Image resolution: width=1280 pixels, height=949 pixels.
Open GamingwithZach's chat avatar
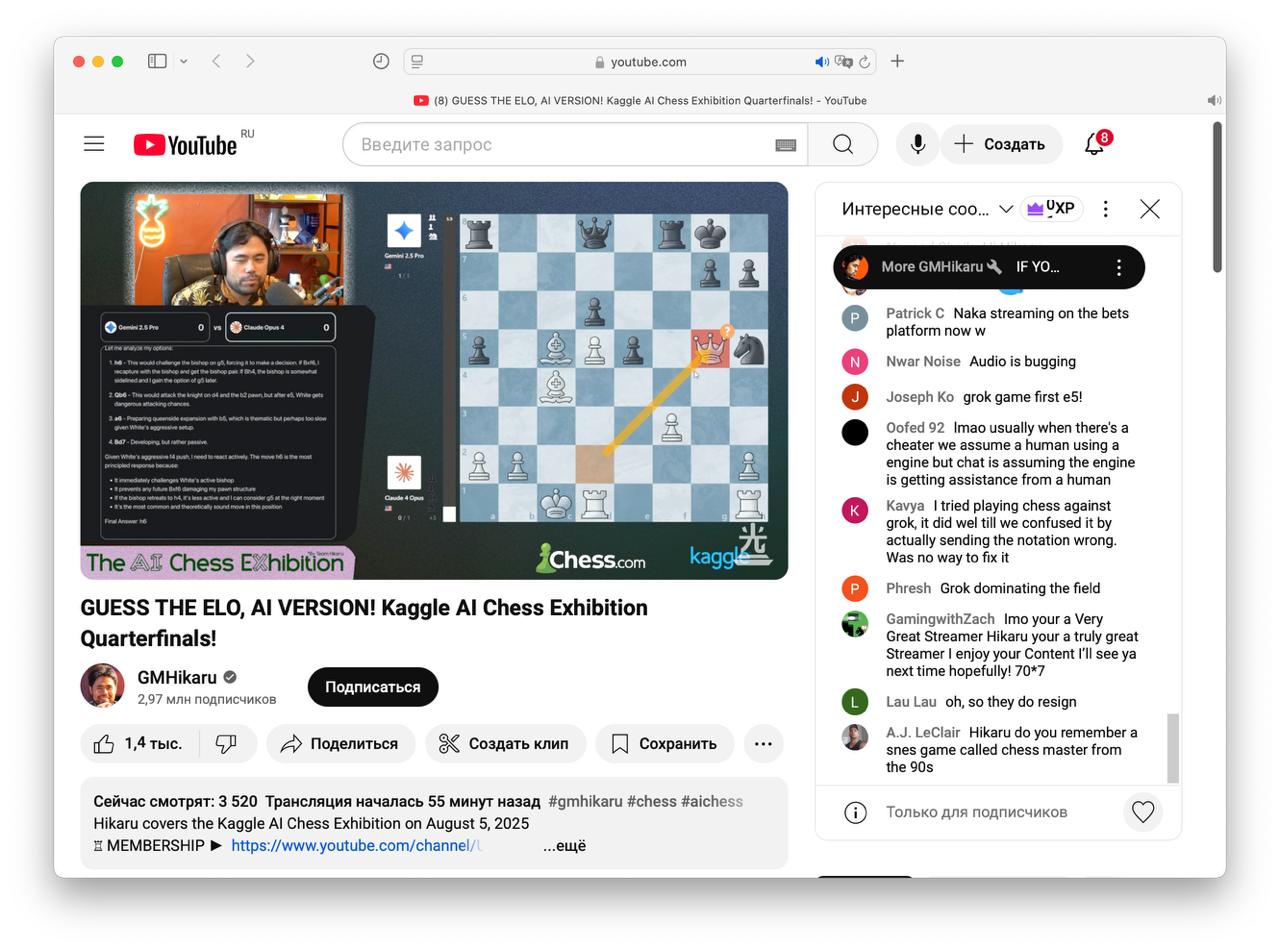point(855,624)
